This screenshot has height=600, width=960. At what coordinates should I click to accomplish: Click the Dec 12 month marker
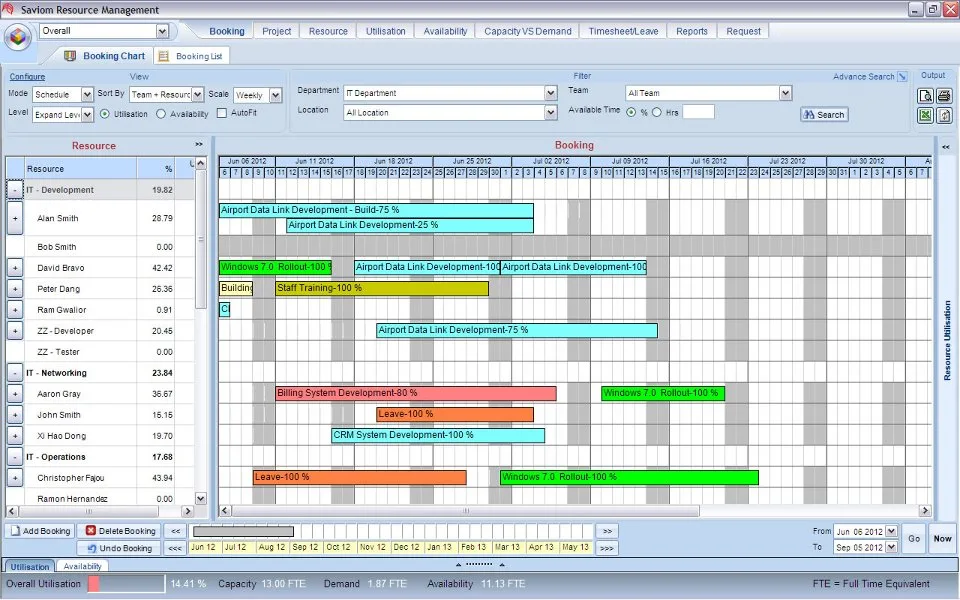tap(407, 547)
